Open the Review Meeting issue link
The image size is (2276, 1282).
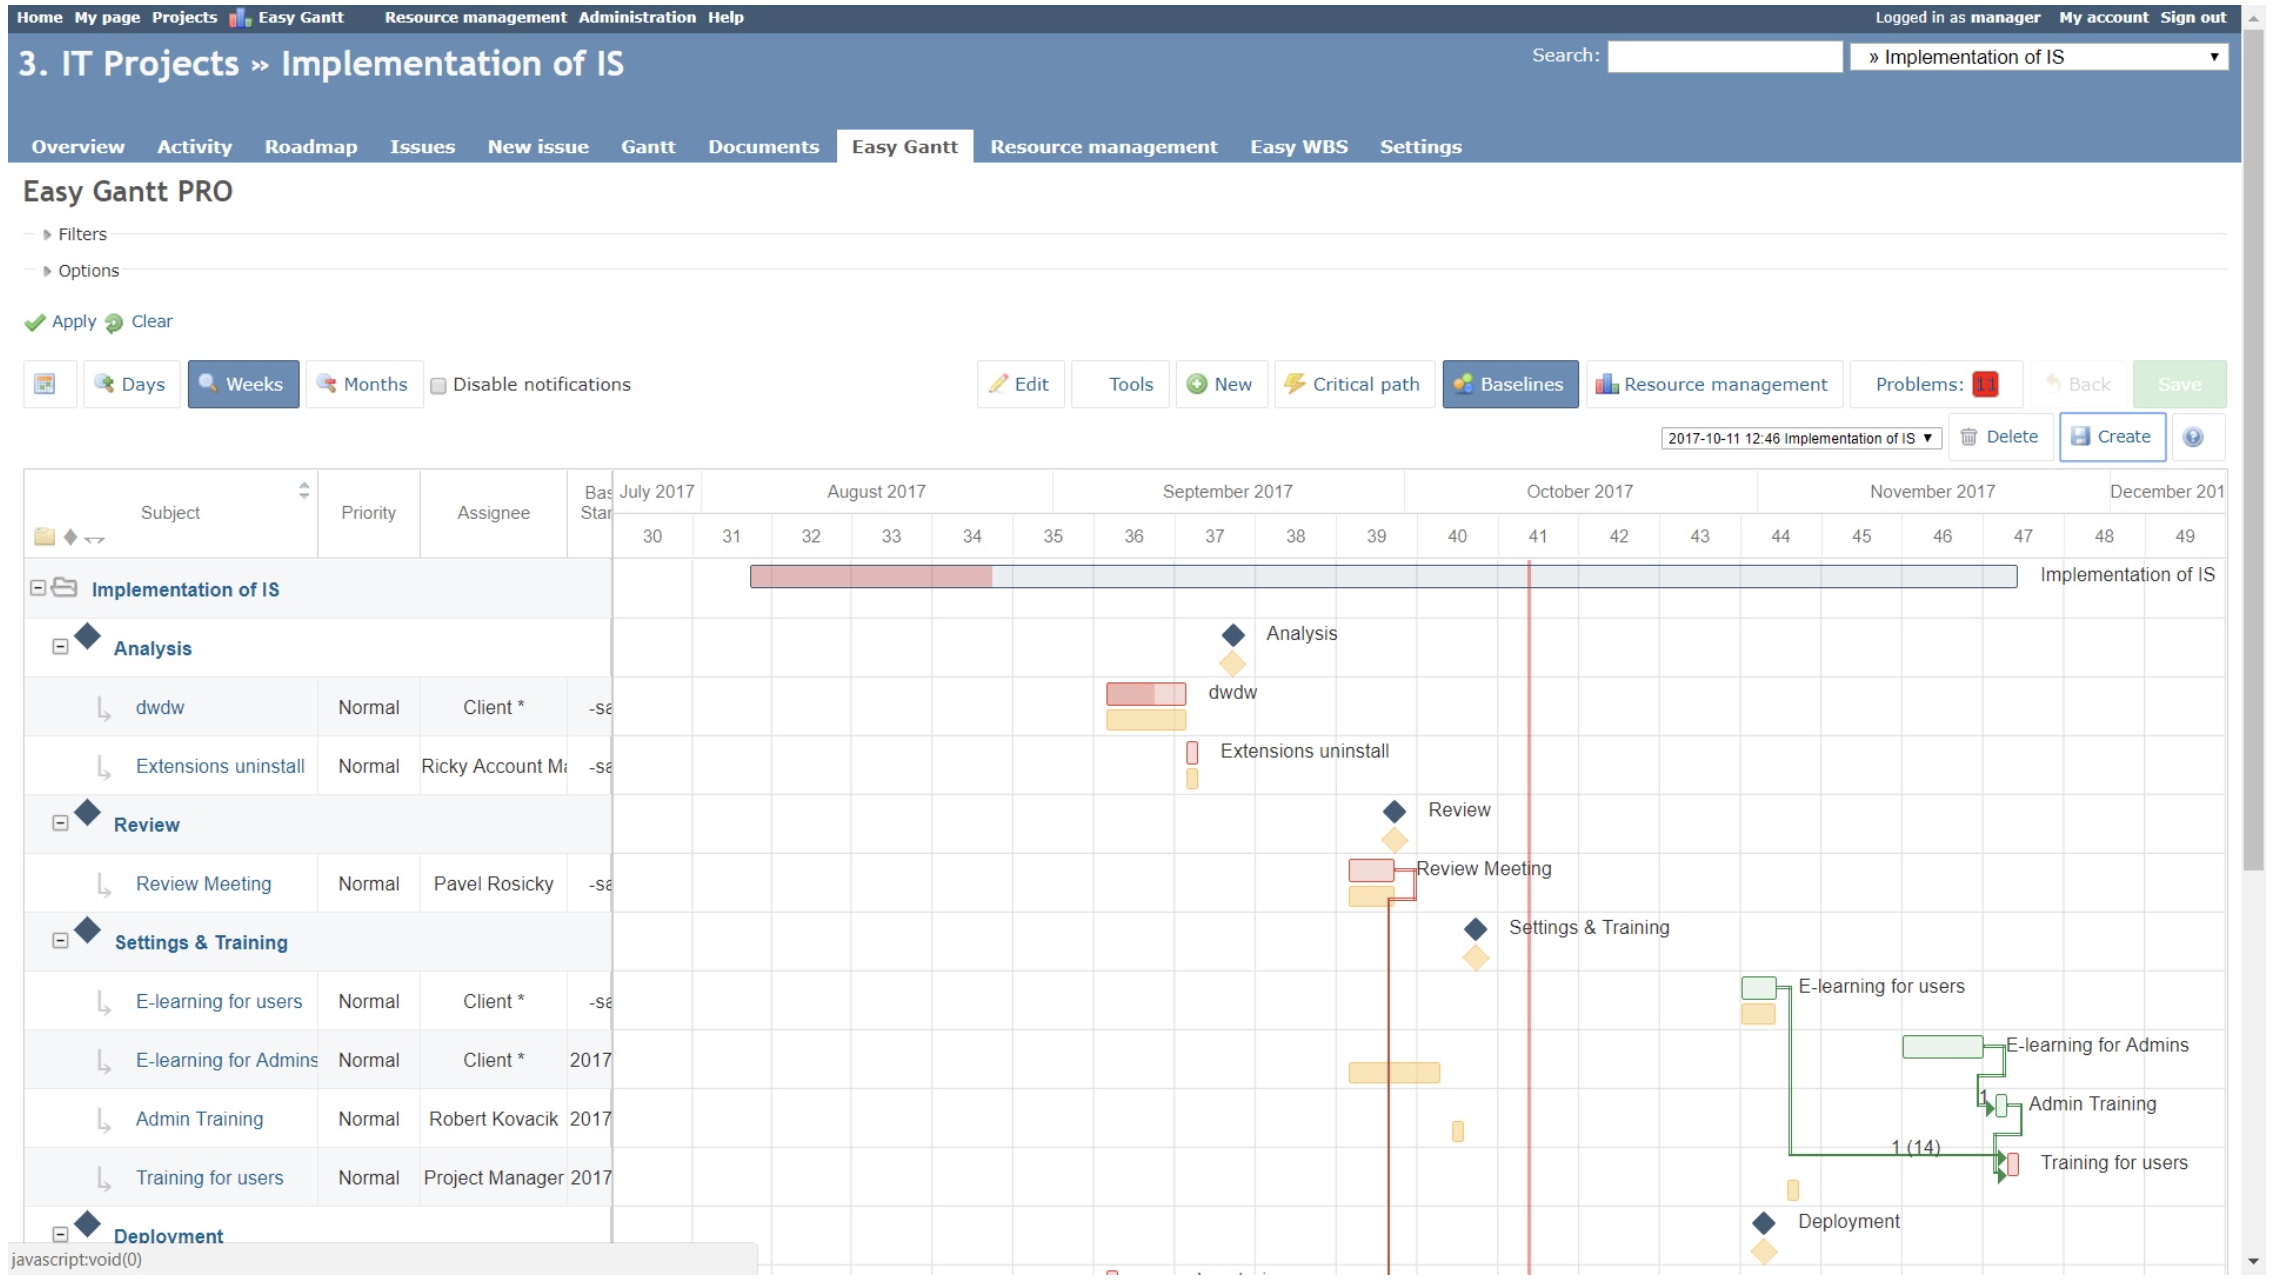pos(203,884)
